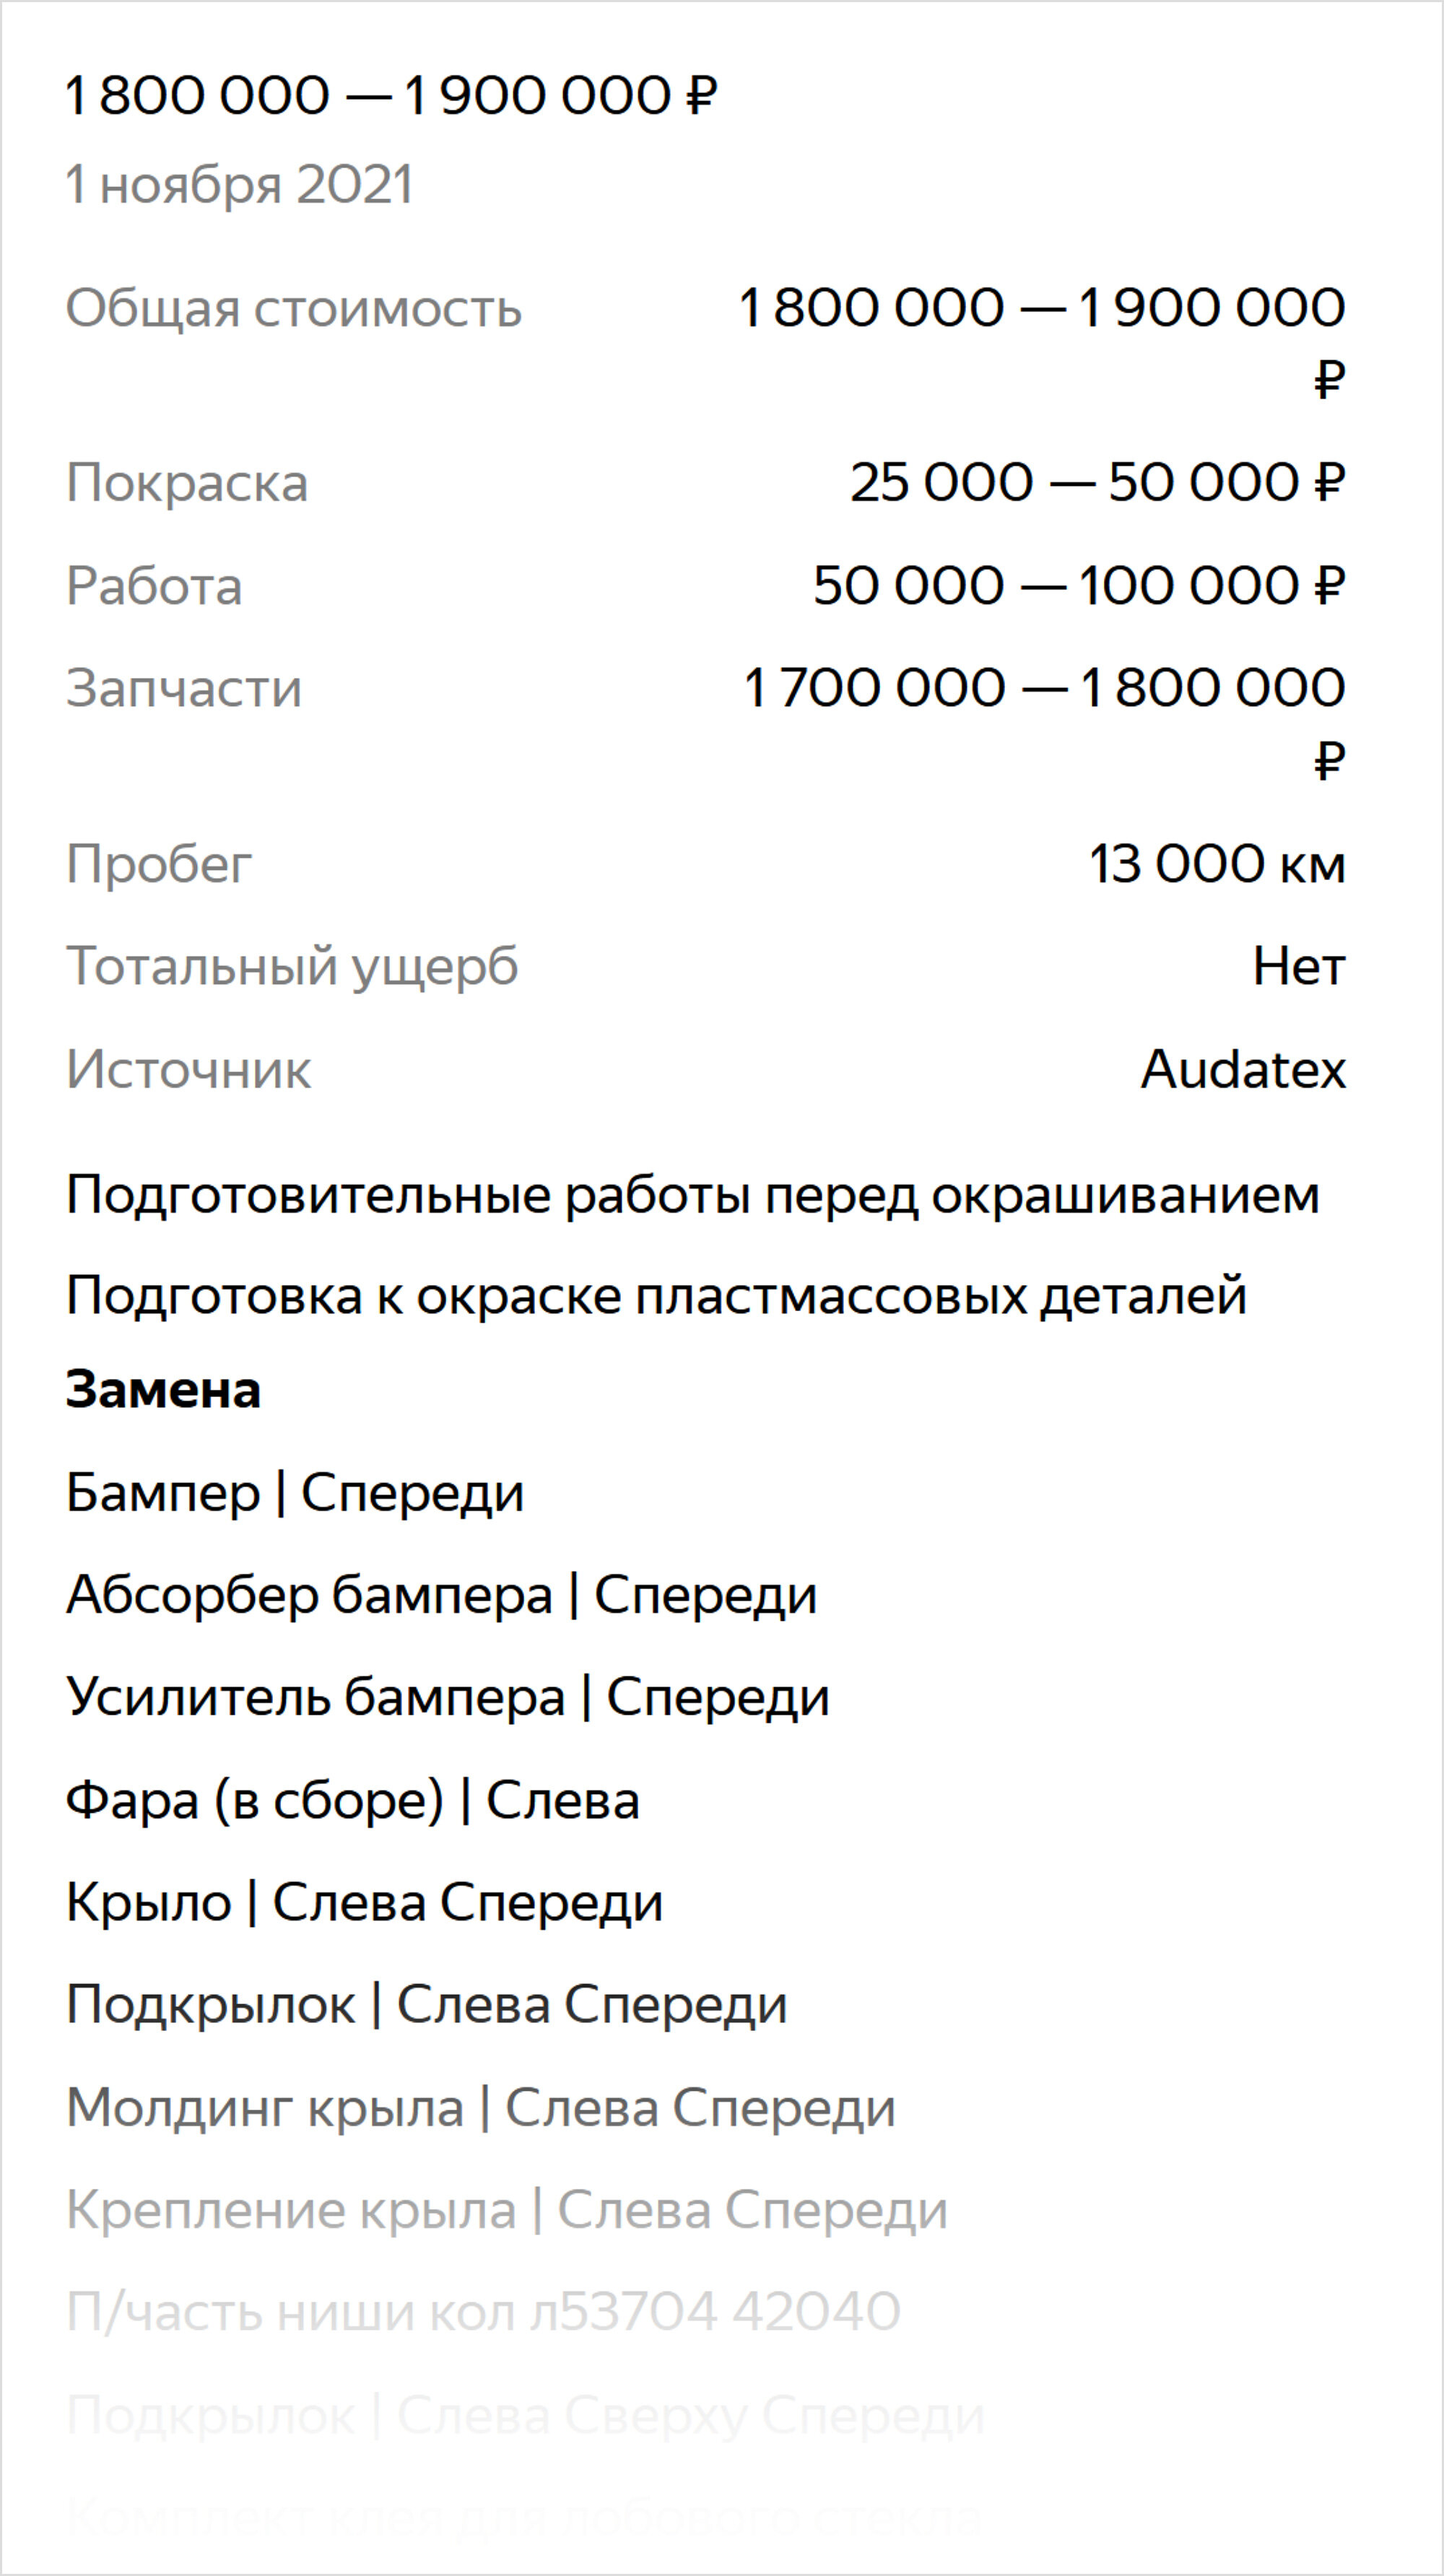The height and width of the screenshot is (2576, 1444).
Task: Select Фара (в сборе) | Слева entry
Action: click(x=353, y=1801)
